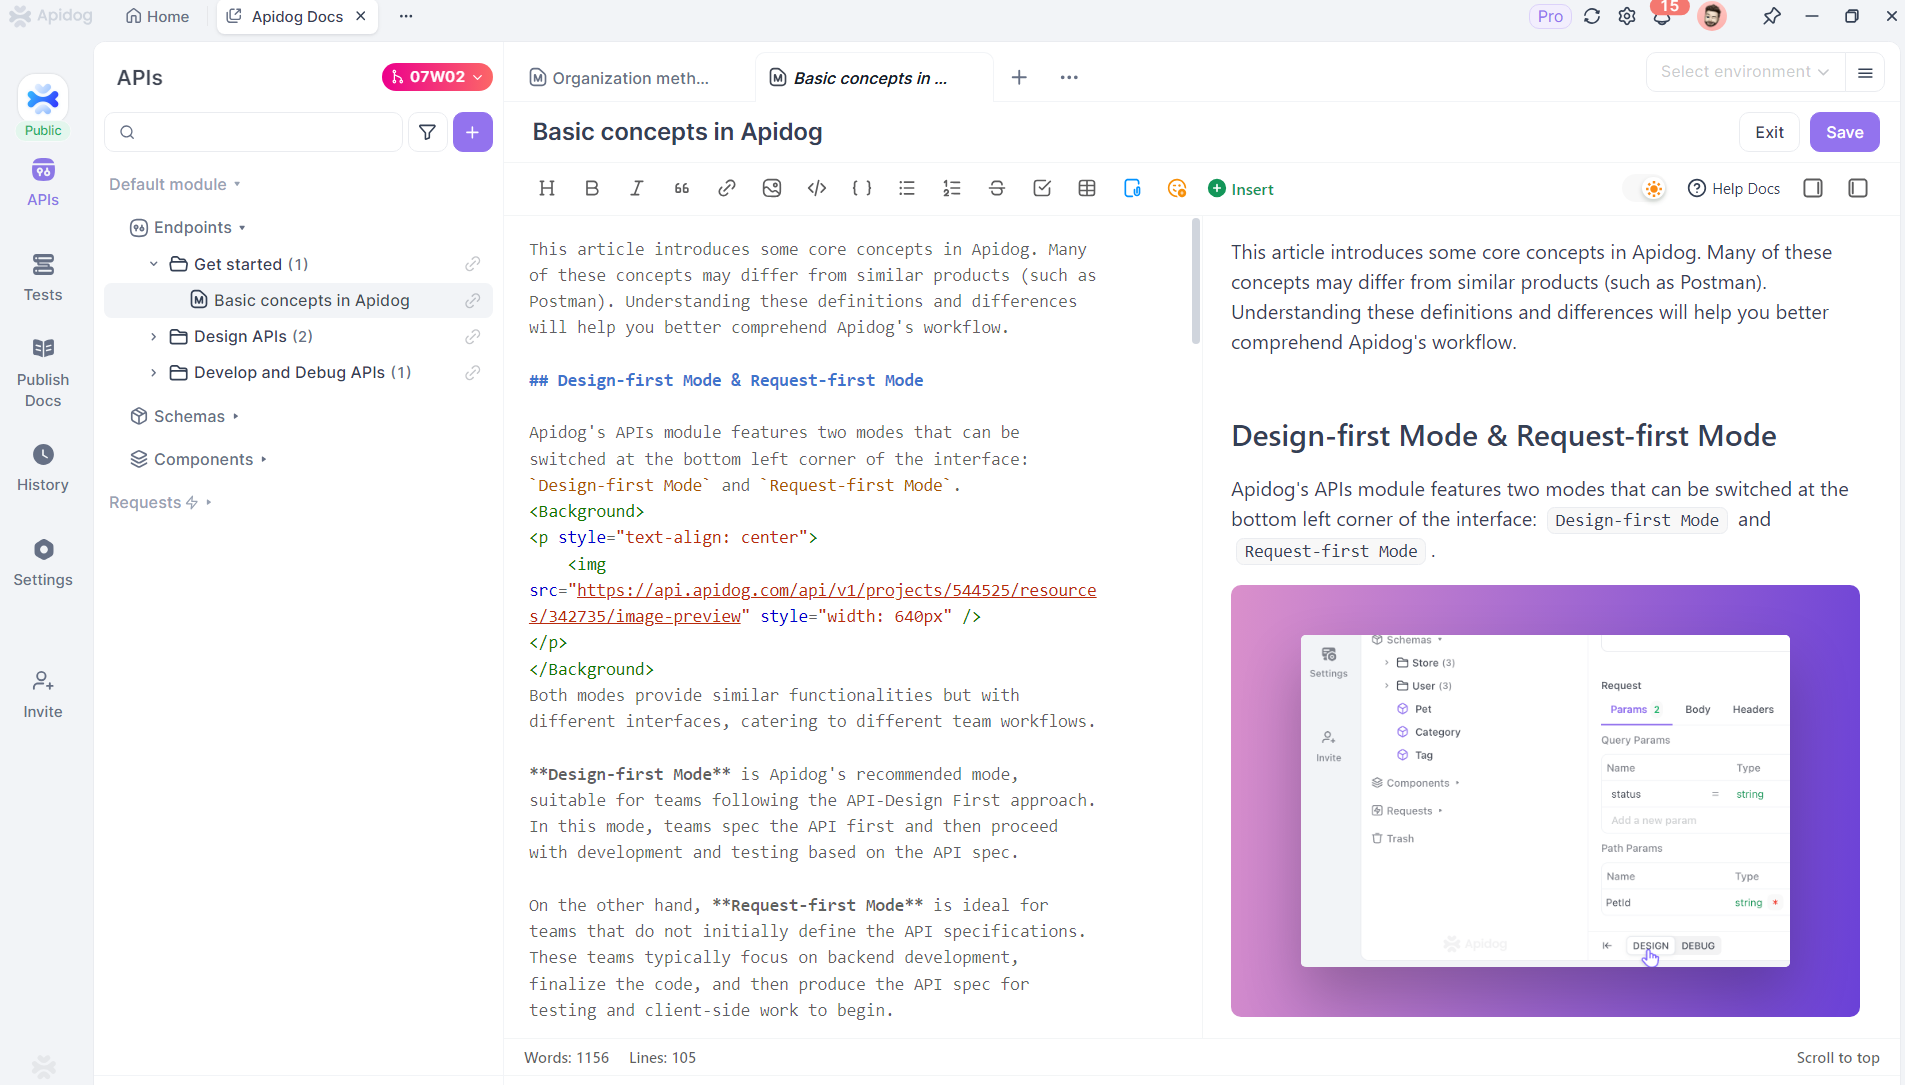Screen dimensions: 1905x1085
Task: Click the insert link icon in toolbar
Action: pyautogui.click(x=727, y=189)
